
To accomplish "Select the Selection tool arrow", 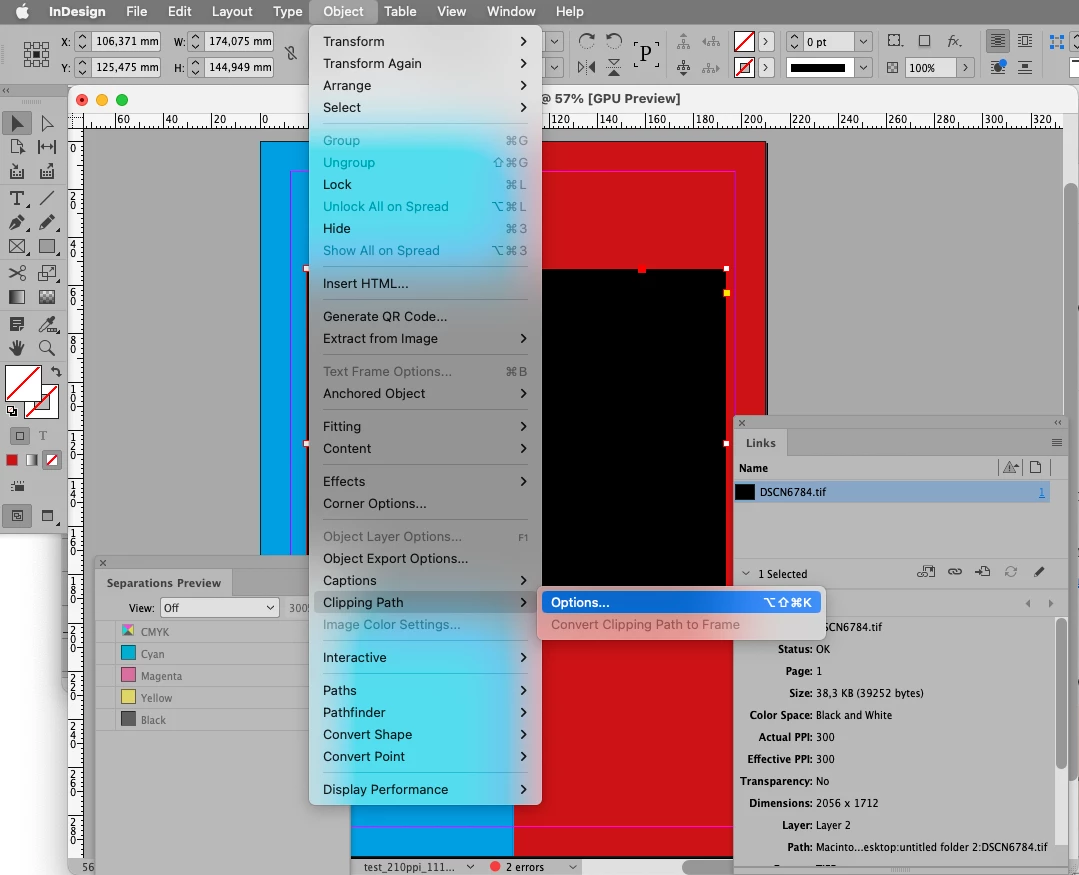I will point(17,123).
